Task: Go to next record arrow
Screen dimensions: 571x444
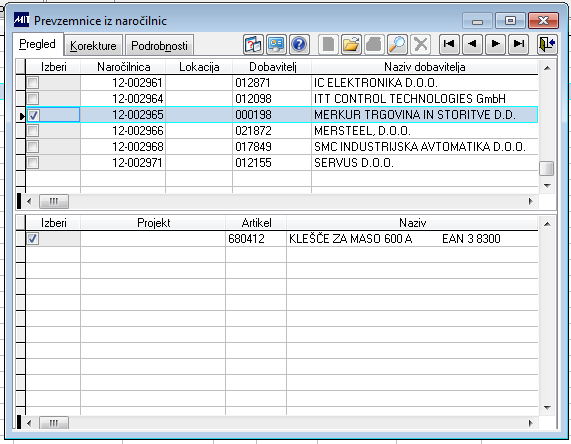Action: (x=495, y=44)
